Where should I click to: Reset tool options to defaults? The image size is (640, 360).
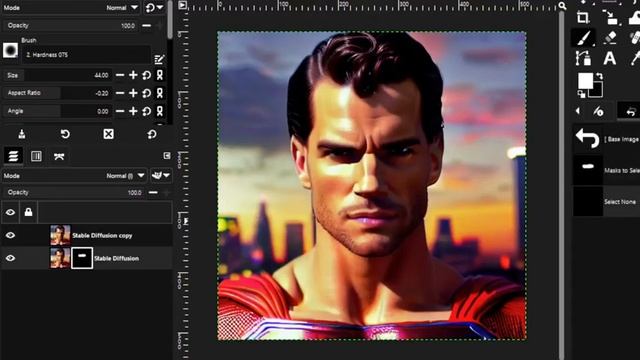click(152, 134)
